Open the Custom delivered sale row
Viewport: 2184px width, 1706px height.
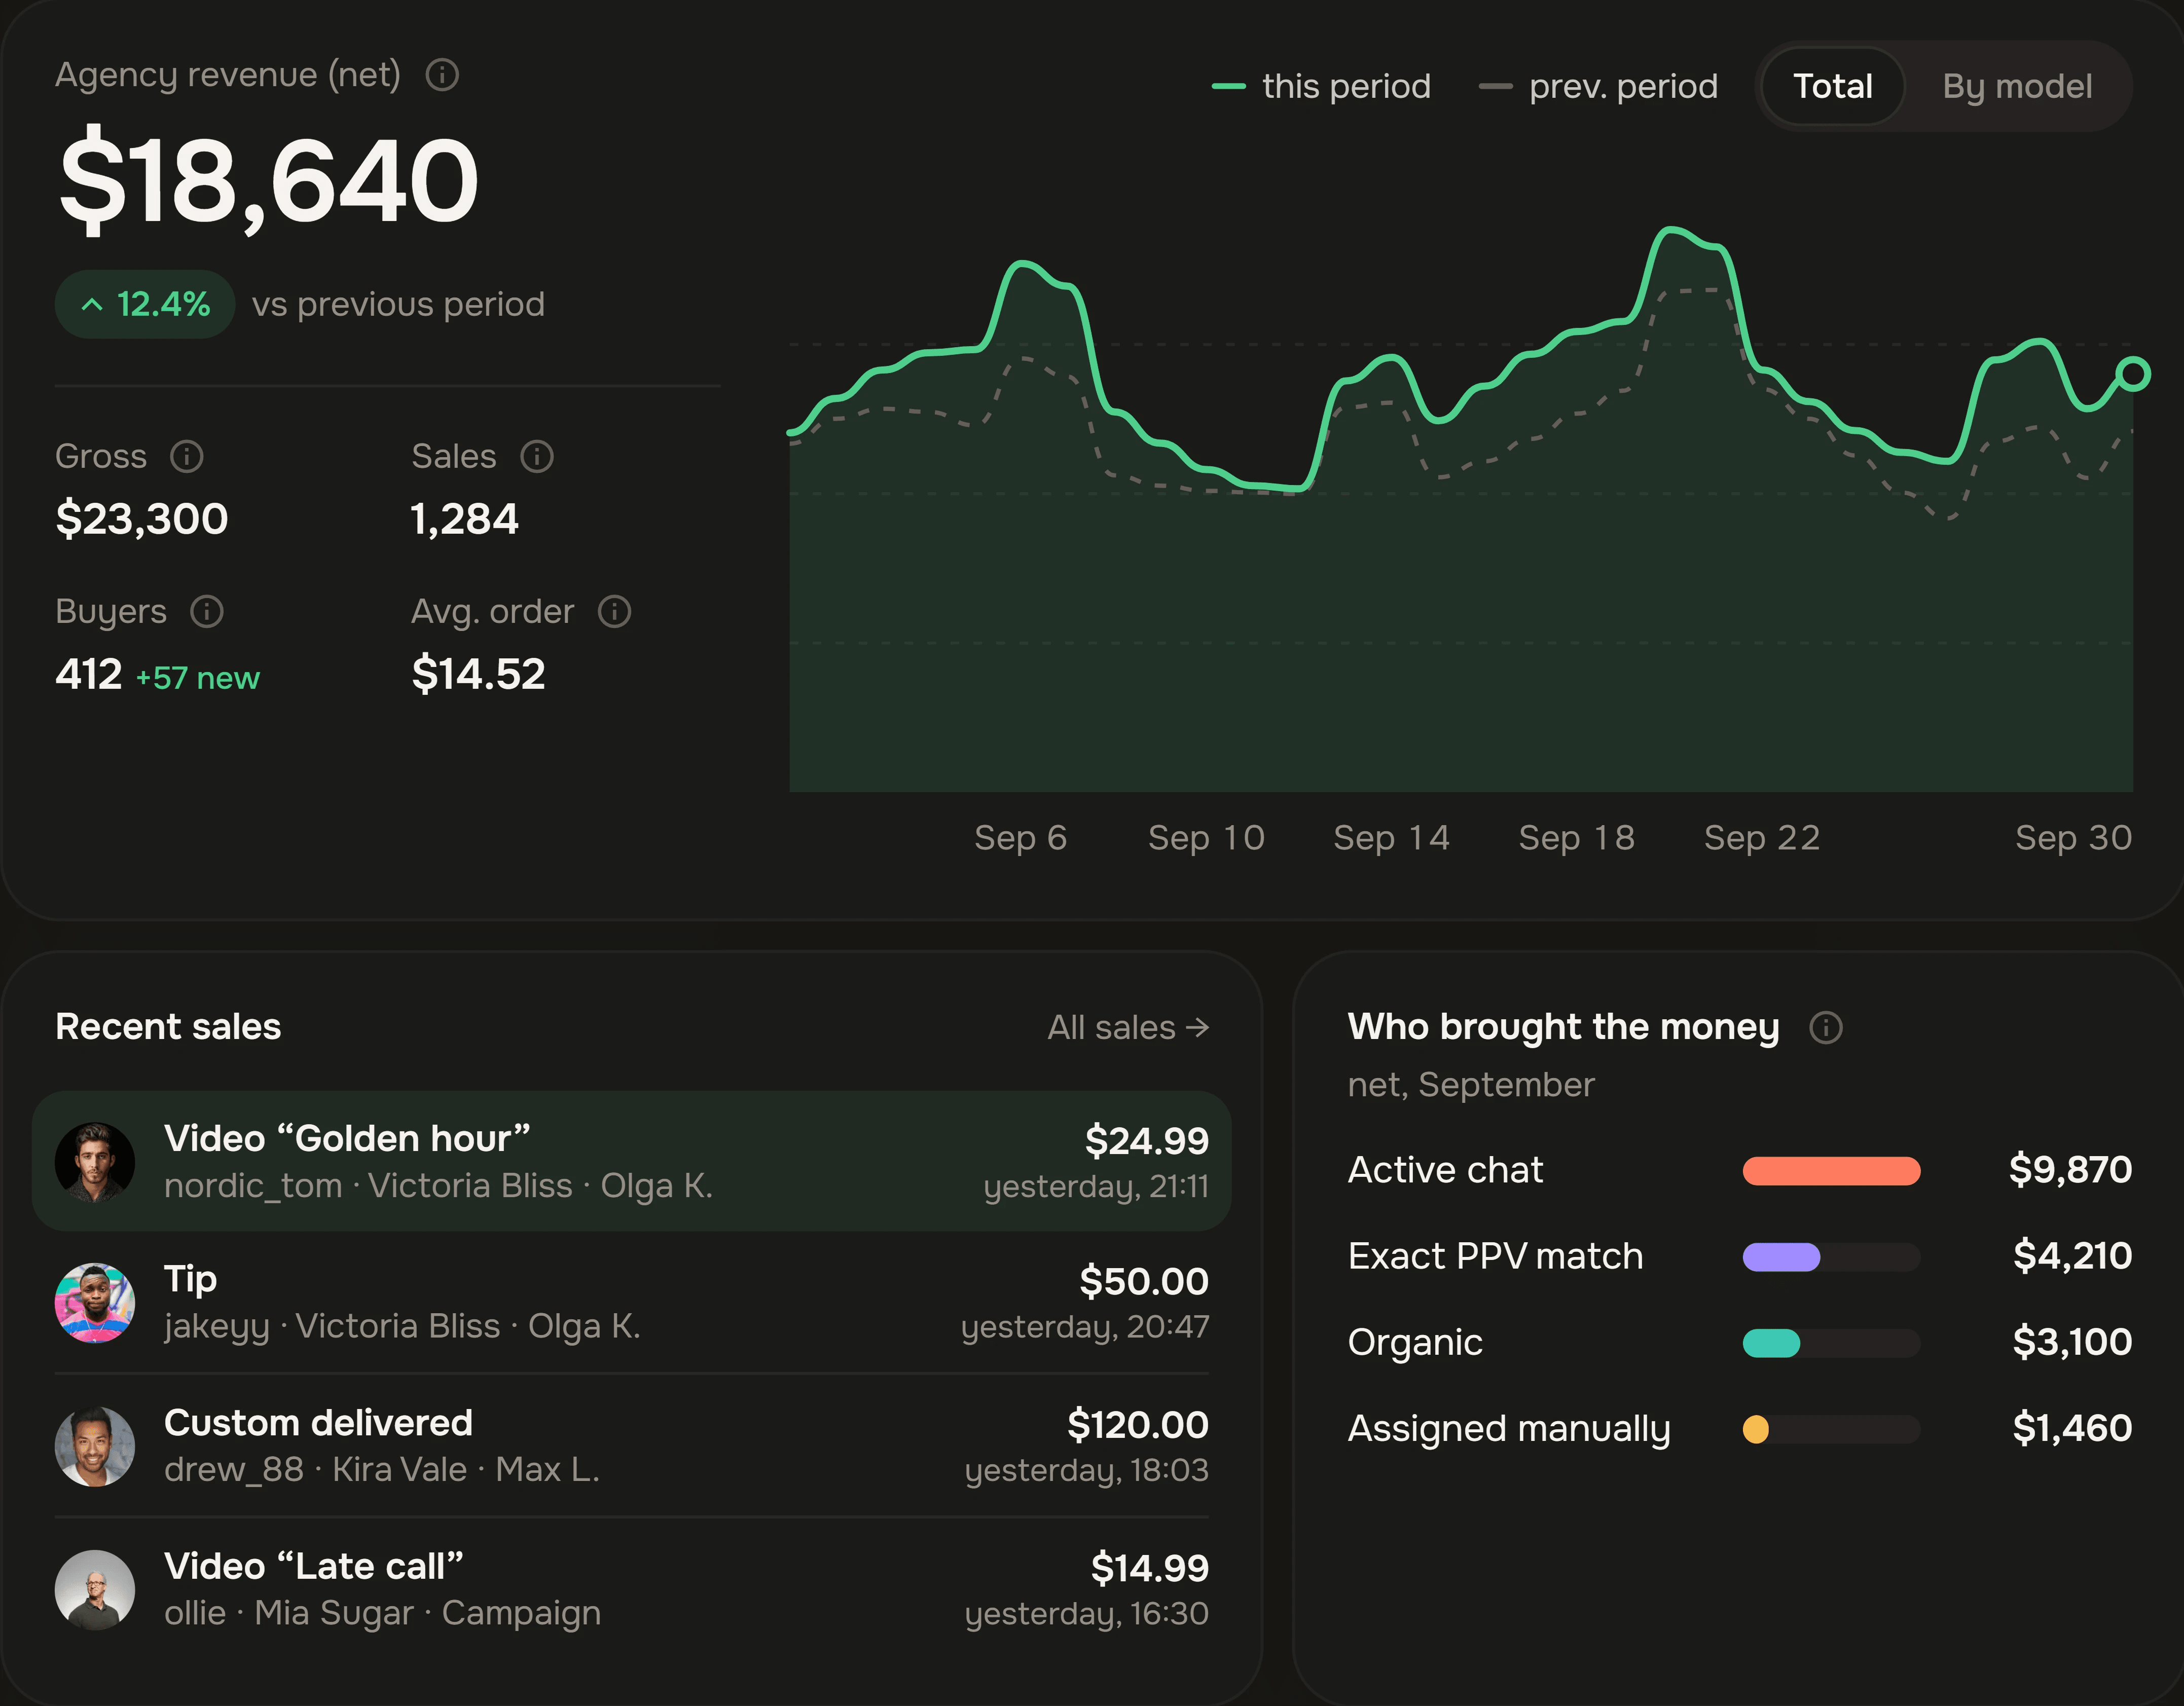coord(632,1447)
